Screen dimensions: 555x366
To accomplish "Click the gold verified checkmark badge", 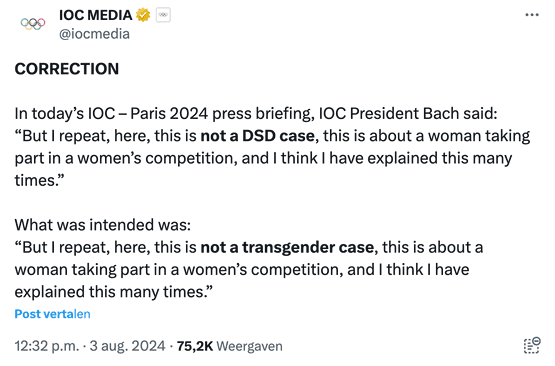I will pyautogui.click(x=143, y=15).
